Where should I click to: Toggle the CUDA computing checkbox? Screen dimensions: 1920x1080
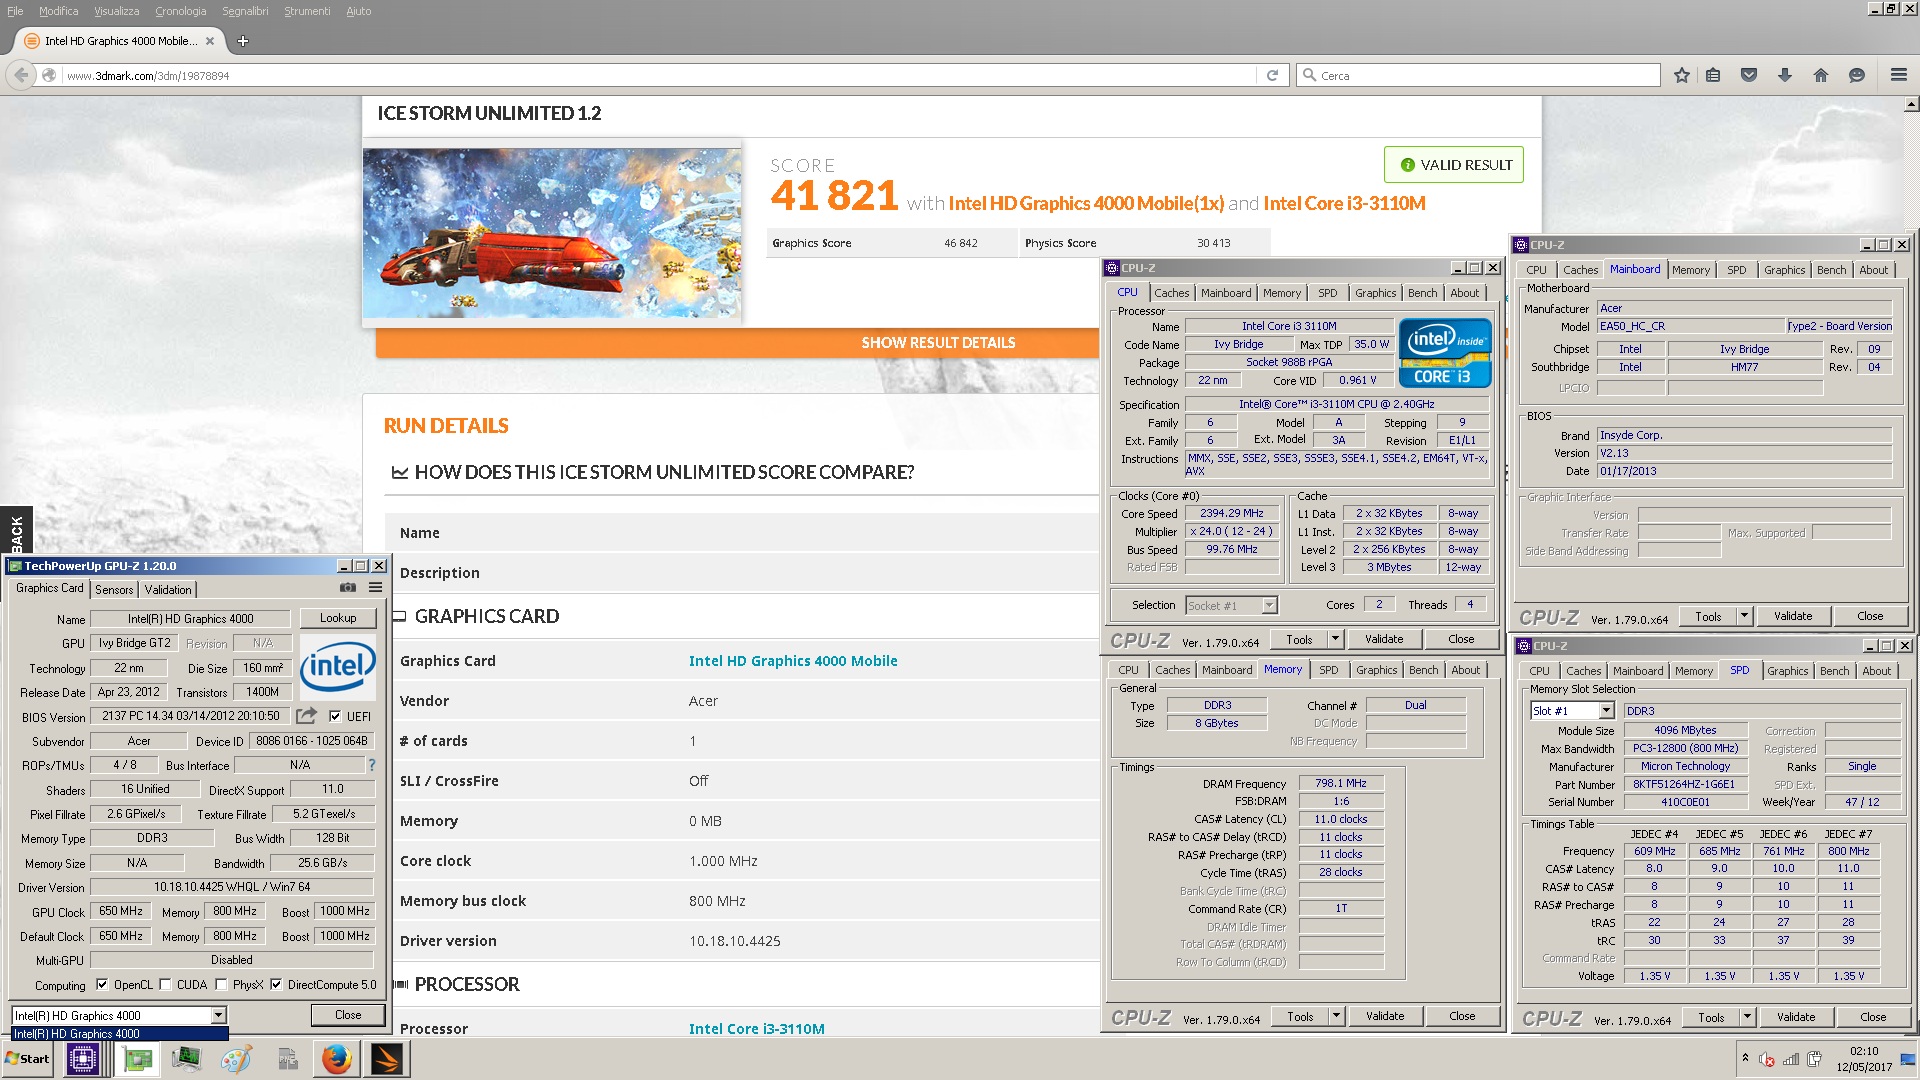[165, 985]
